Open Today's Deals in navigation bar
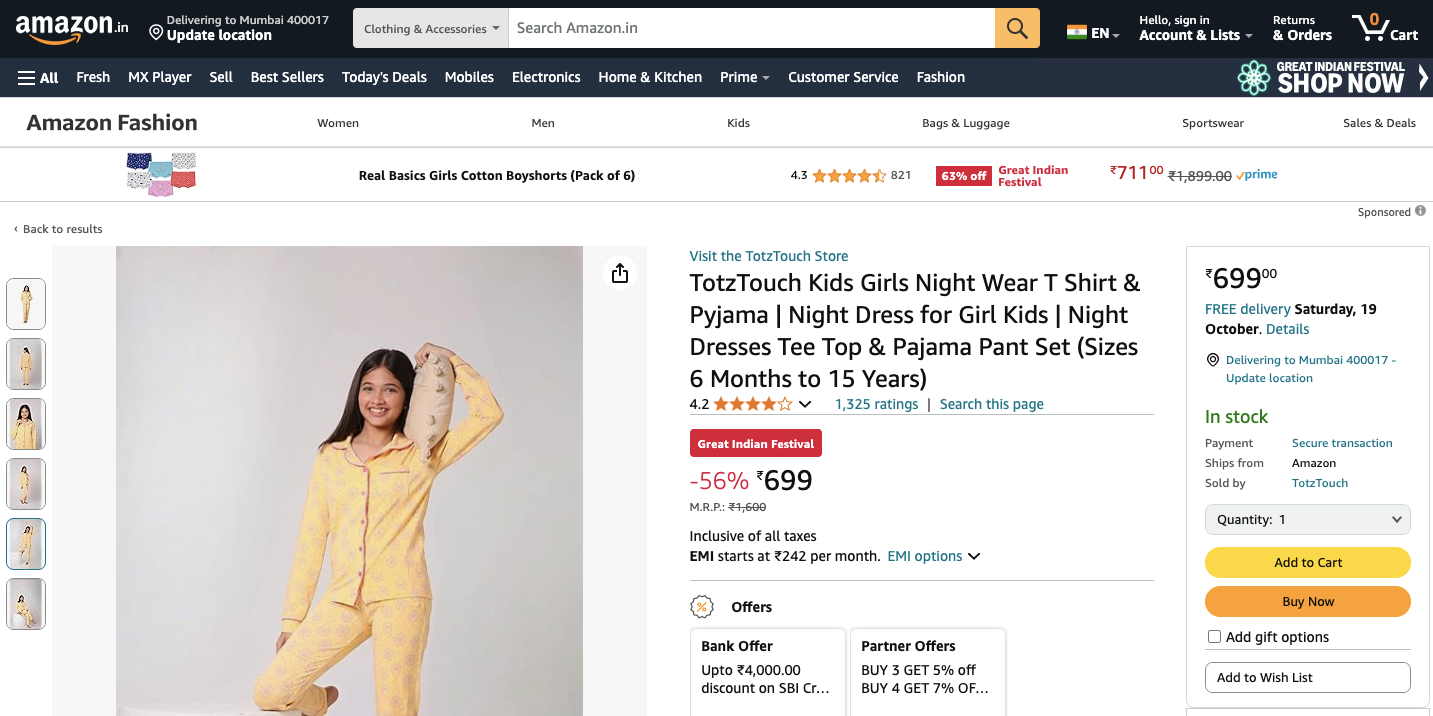The height and width of the screenshot is (716, 1433). (x=384, y=77)
